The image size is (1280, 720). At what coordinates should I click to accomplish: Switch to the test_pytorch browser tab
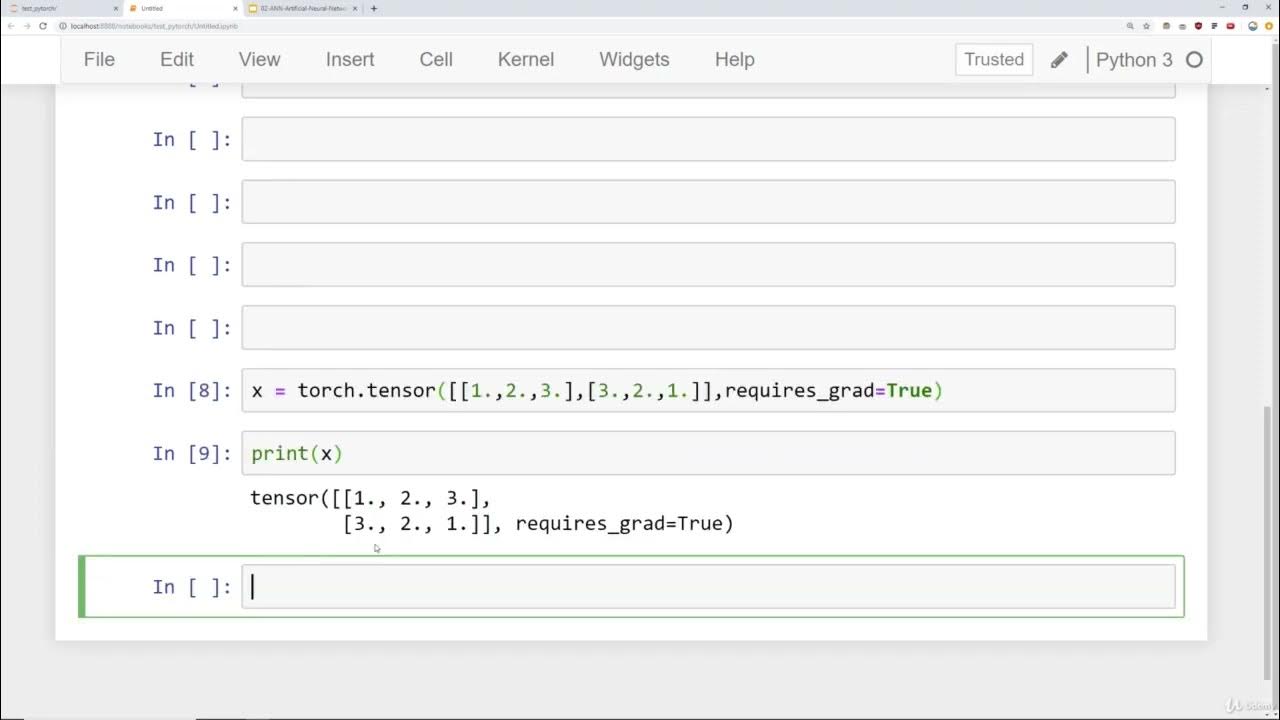coord(50,8)
